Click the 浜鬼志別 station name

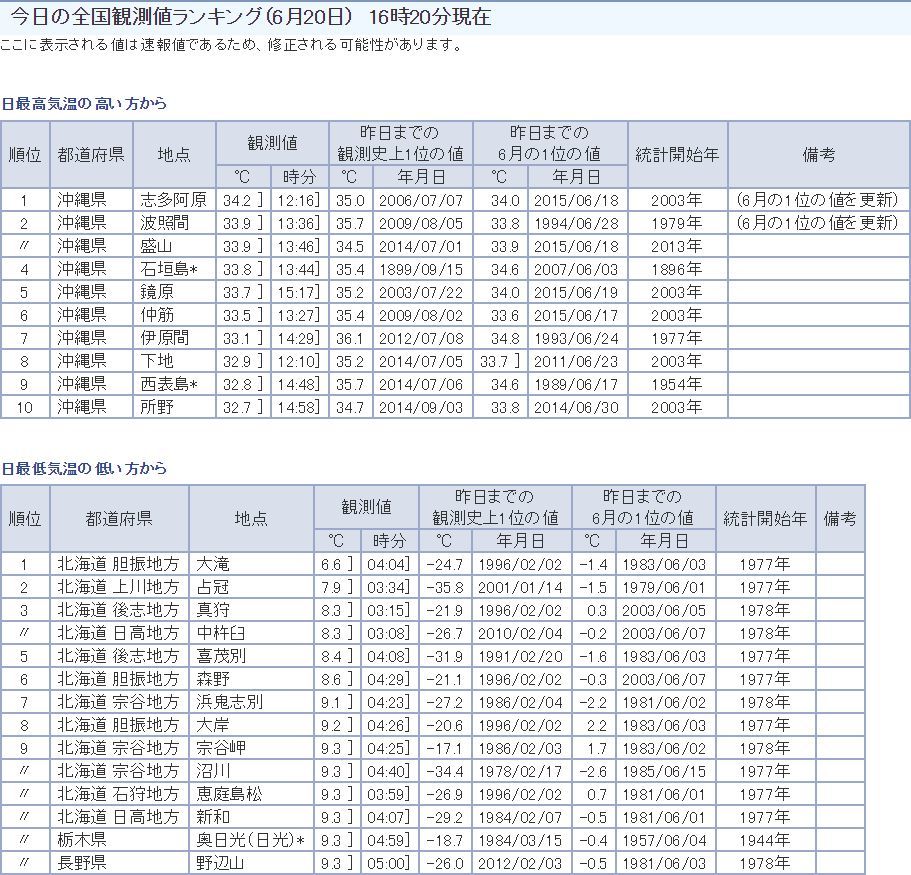click(x=230, y=702)
